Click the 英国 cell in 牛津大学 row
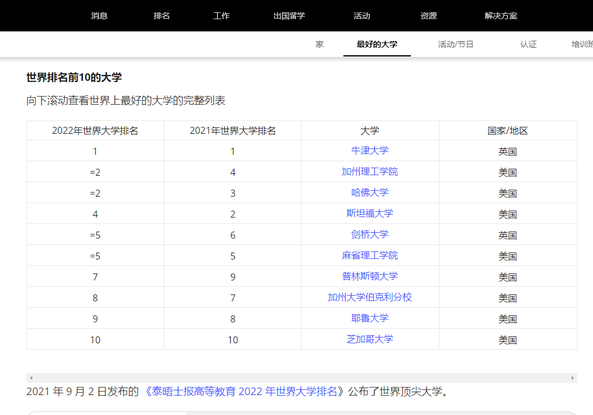This screenshot has width=593, height=415. pos(508,151)
